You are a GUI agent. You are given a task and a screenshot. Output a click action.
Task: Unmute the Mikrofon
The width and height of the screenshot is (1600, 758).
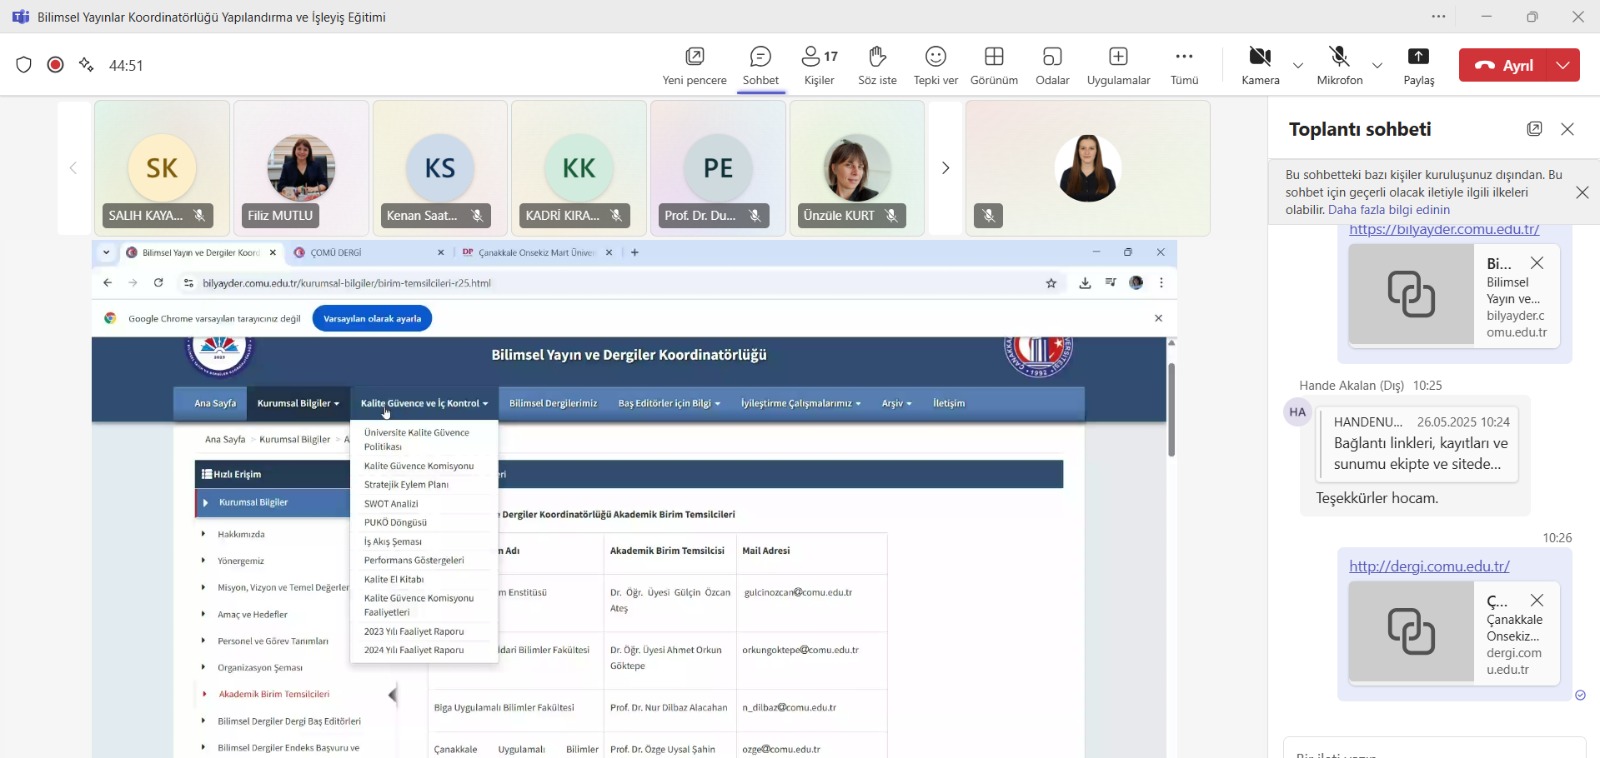[1339, 65]
